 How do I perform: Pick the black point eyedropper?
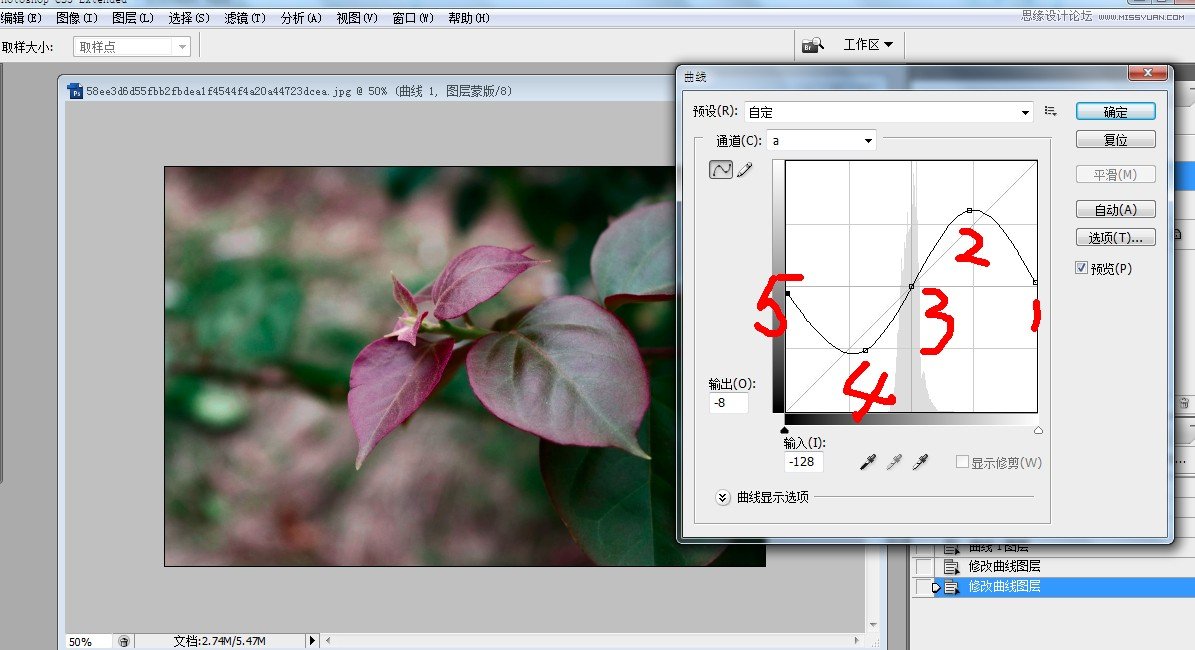click(867, 462)
